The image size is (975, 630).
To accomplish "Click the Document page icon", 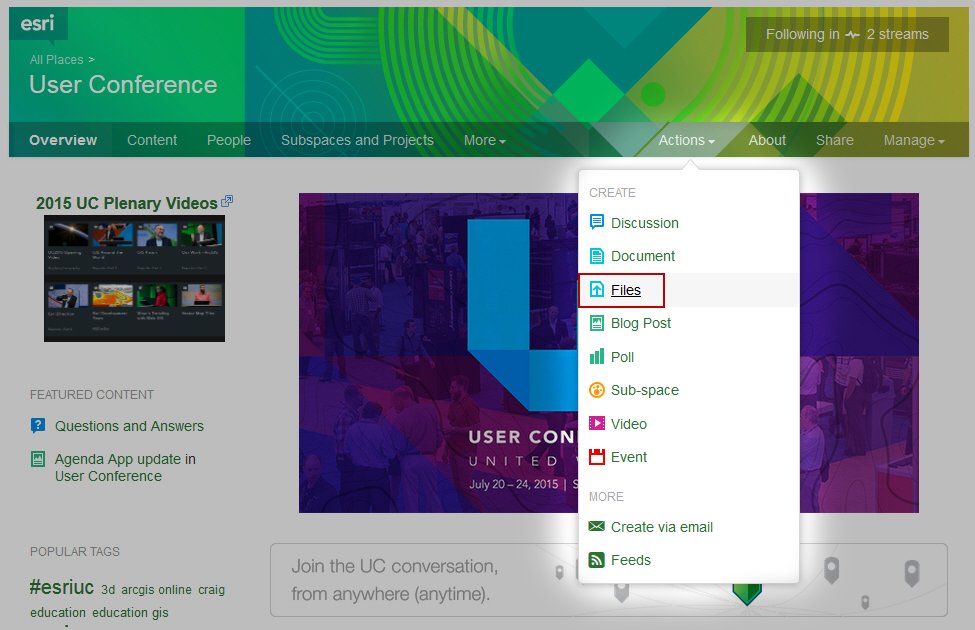I will tap(596, 256).
